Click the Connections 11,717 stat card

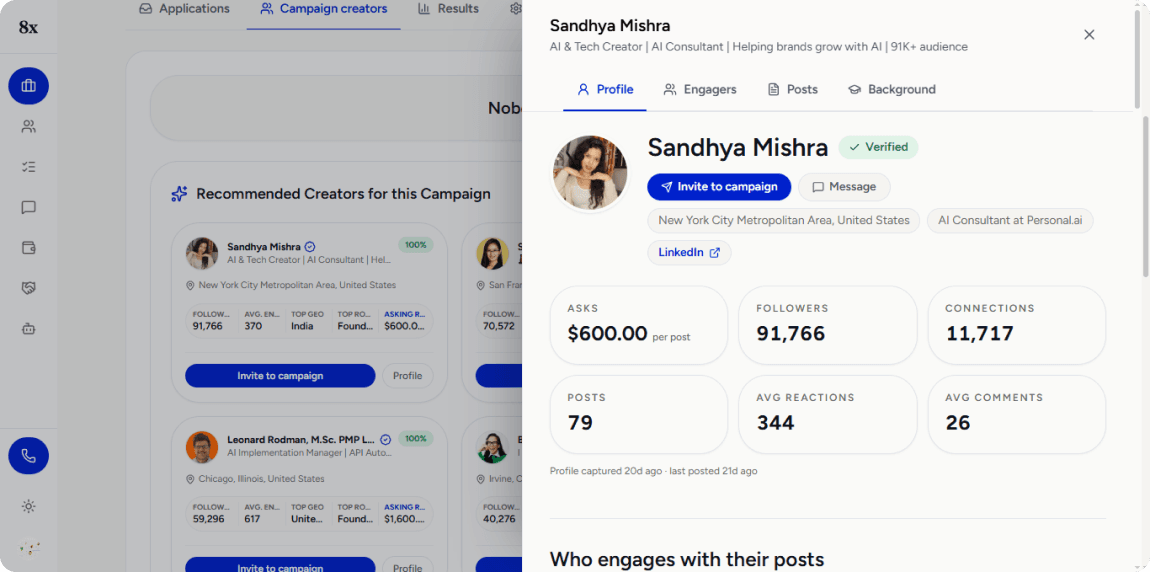coord(1017,325)
